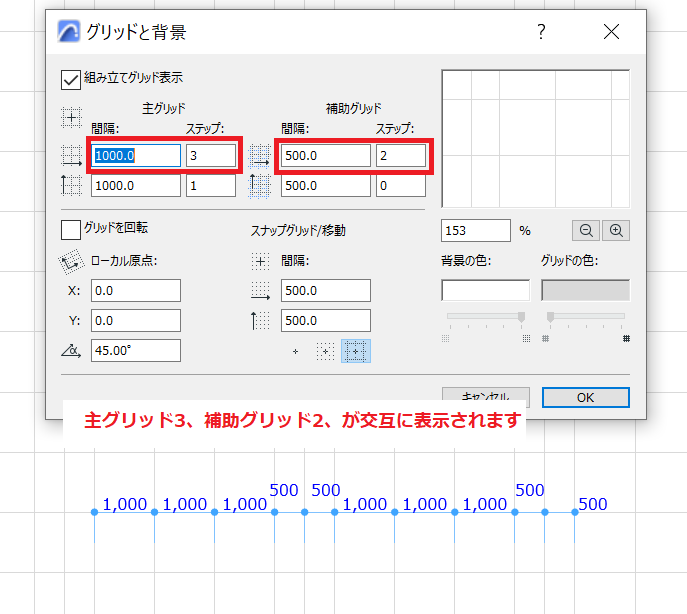Click the キャンセル button

click(x=485, y=394)
